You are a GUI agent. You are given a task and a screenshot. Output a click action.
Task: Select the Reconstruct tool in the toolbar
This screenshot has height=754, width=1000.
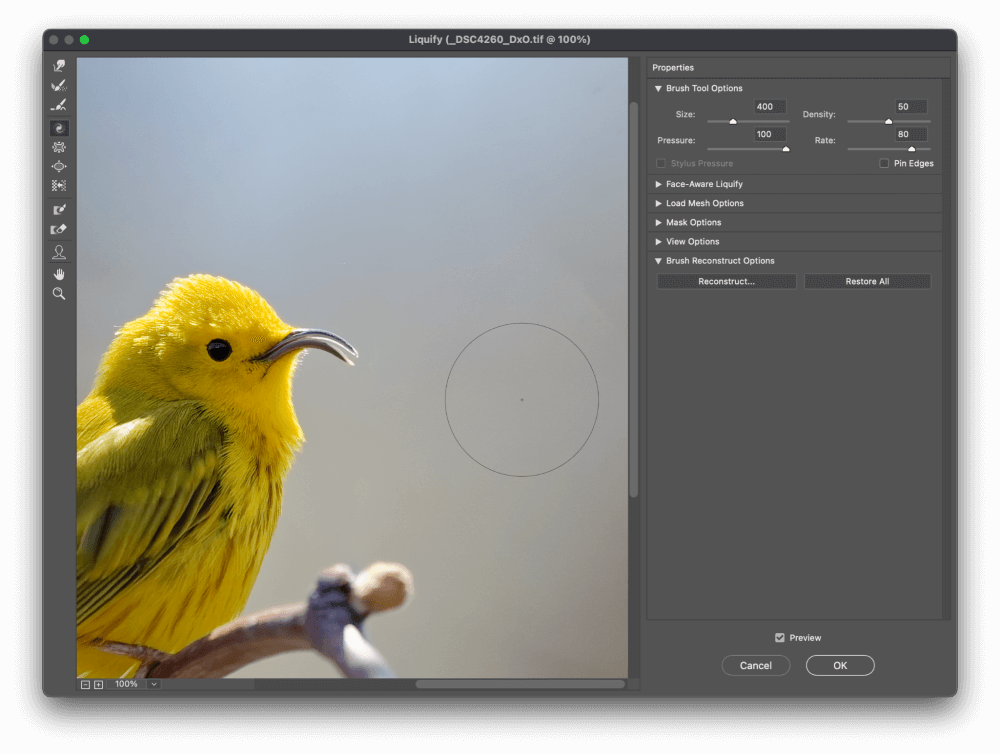coord(59,85)
